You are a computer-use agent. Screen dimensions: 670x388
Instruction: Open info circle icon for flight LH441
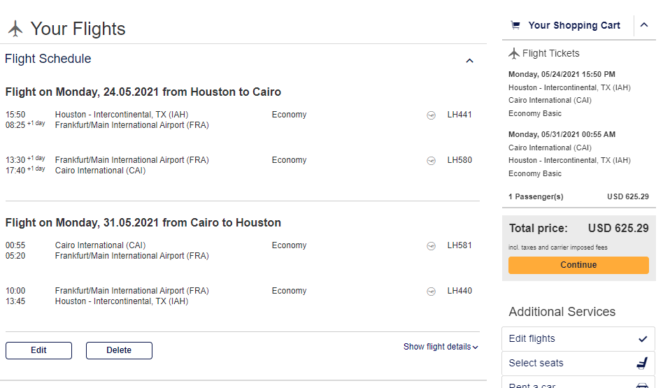point(431,115)
